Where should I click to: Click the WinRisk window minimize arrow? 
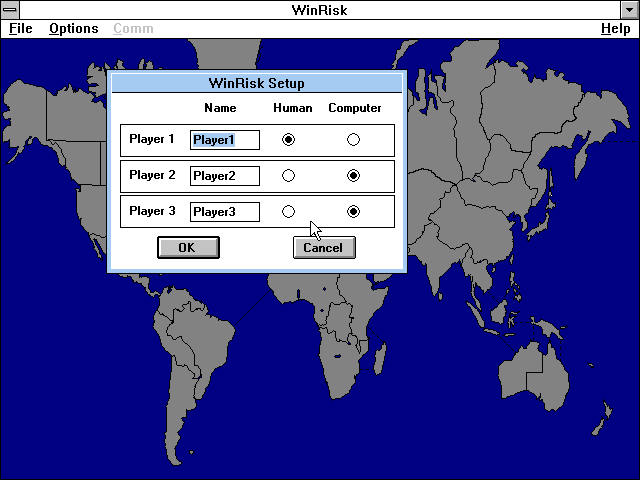pos(630,9)
